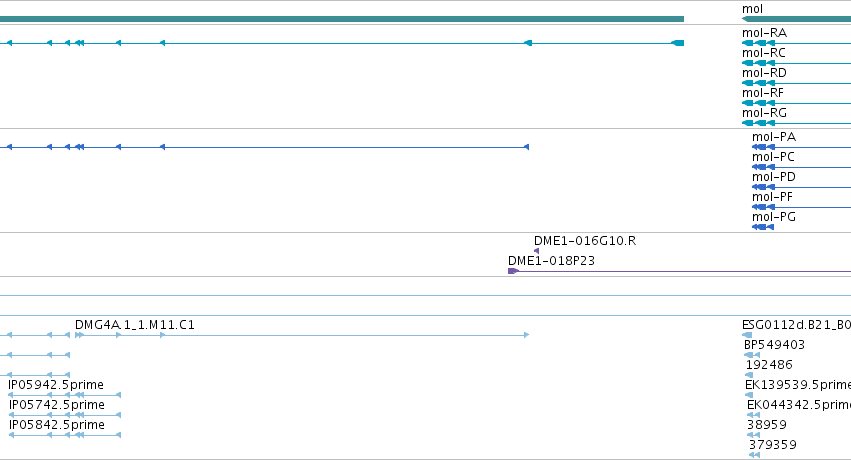
Task: Select the DME1-018P23 feature label
Action: click(551, 261)
